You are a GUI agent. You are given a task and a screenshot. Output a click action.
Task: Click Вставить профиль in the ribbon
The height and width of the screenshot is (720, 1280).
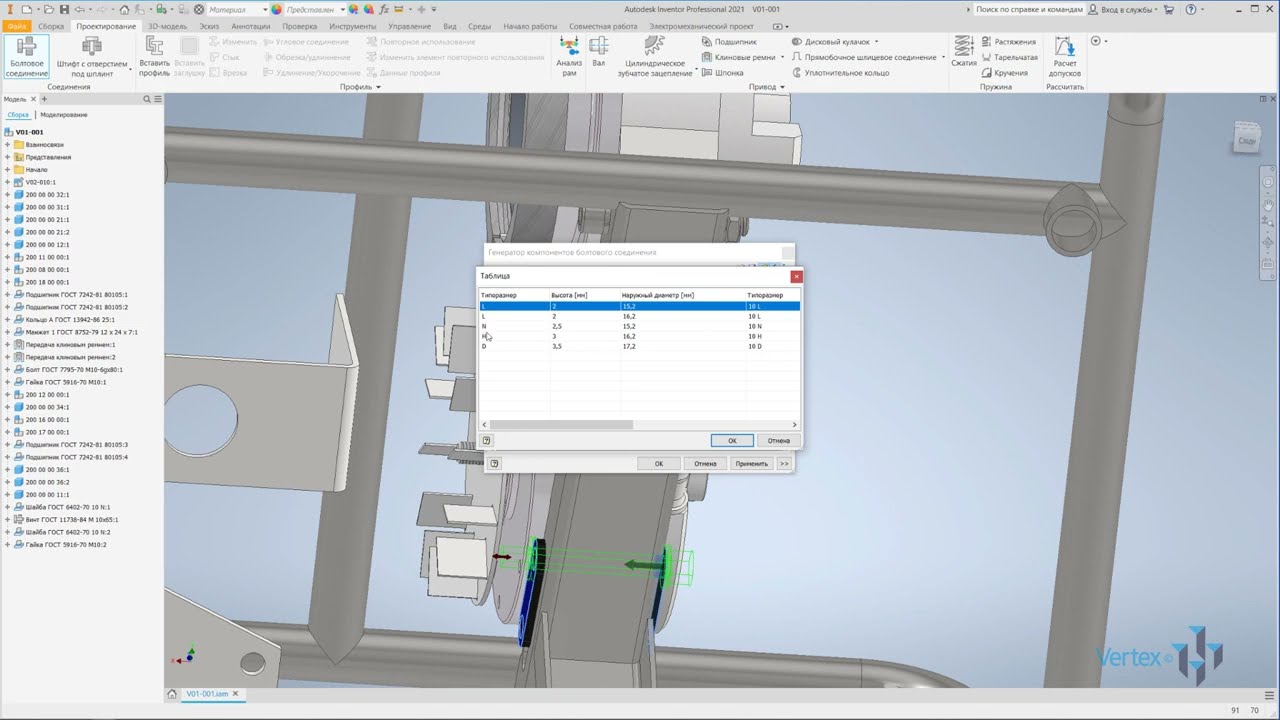click(154, 57)
